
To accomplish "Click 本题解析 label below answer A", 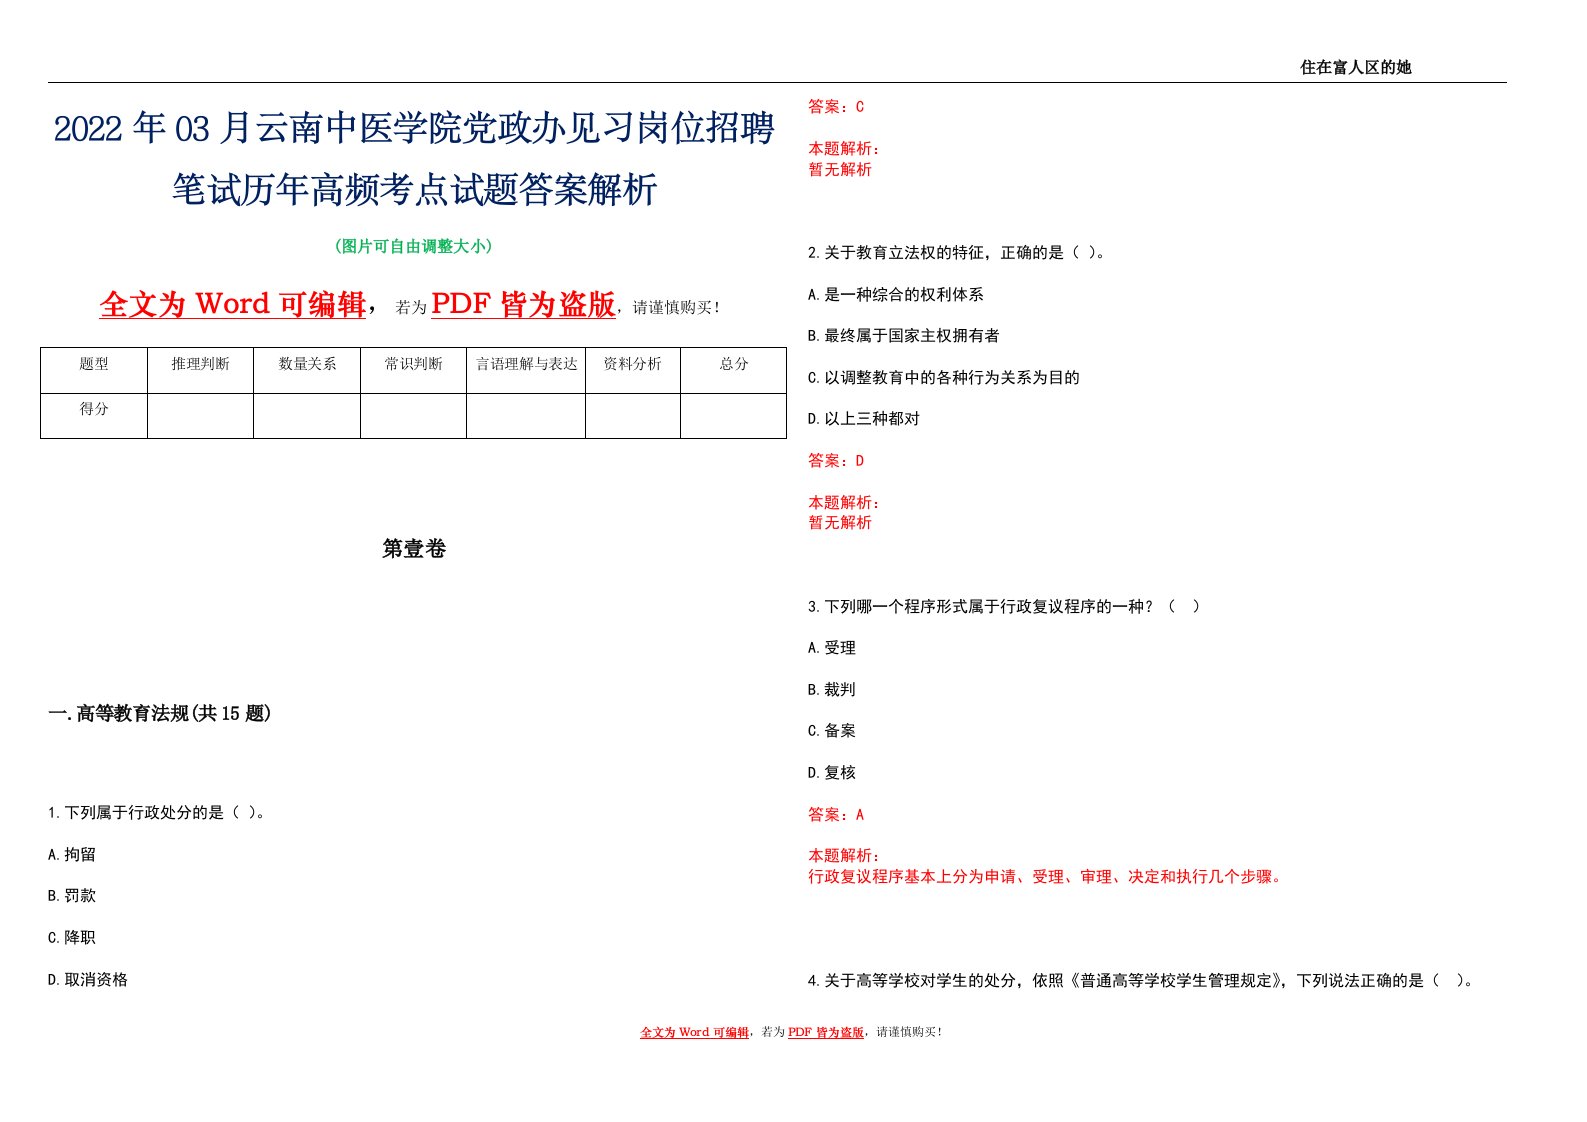I will point(844,856).
